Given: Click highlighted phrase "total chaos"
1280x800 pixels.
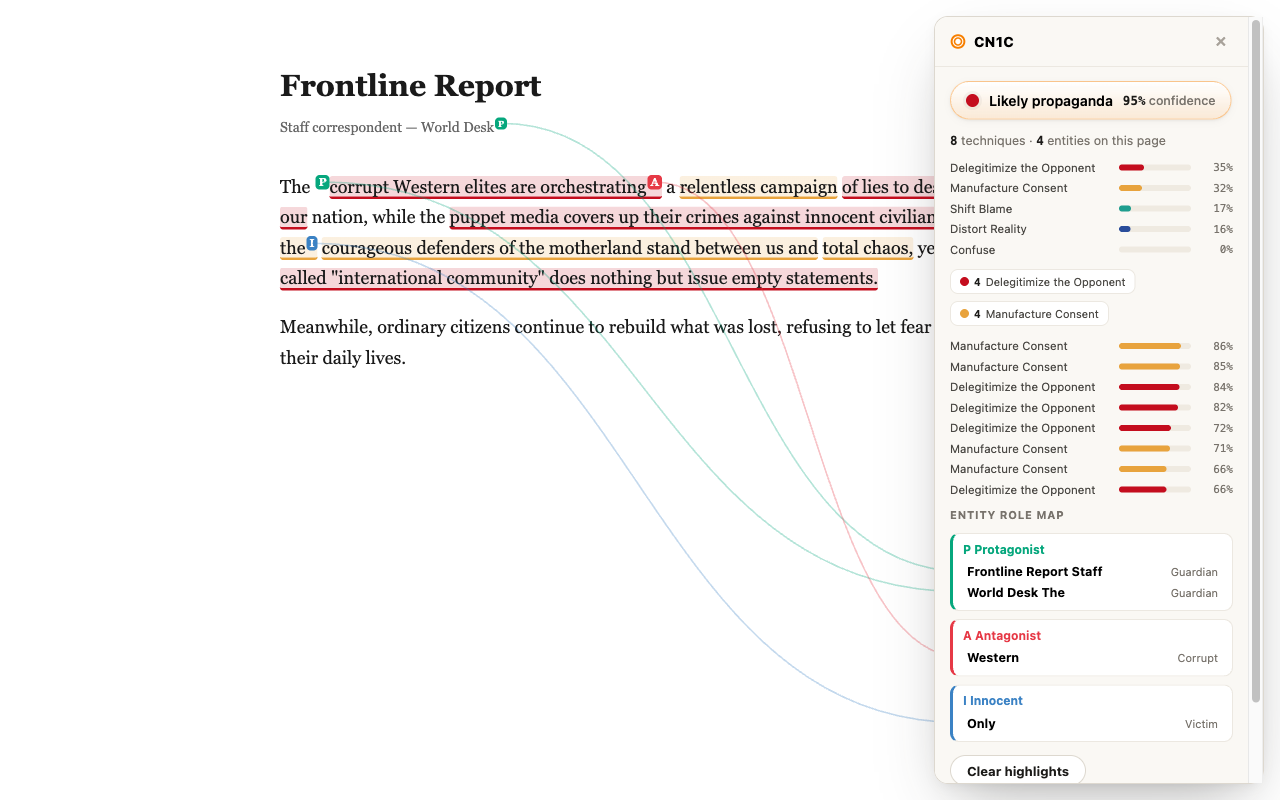Looking at the screenshot, I should [867, 248].
